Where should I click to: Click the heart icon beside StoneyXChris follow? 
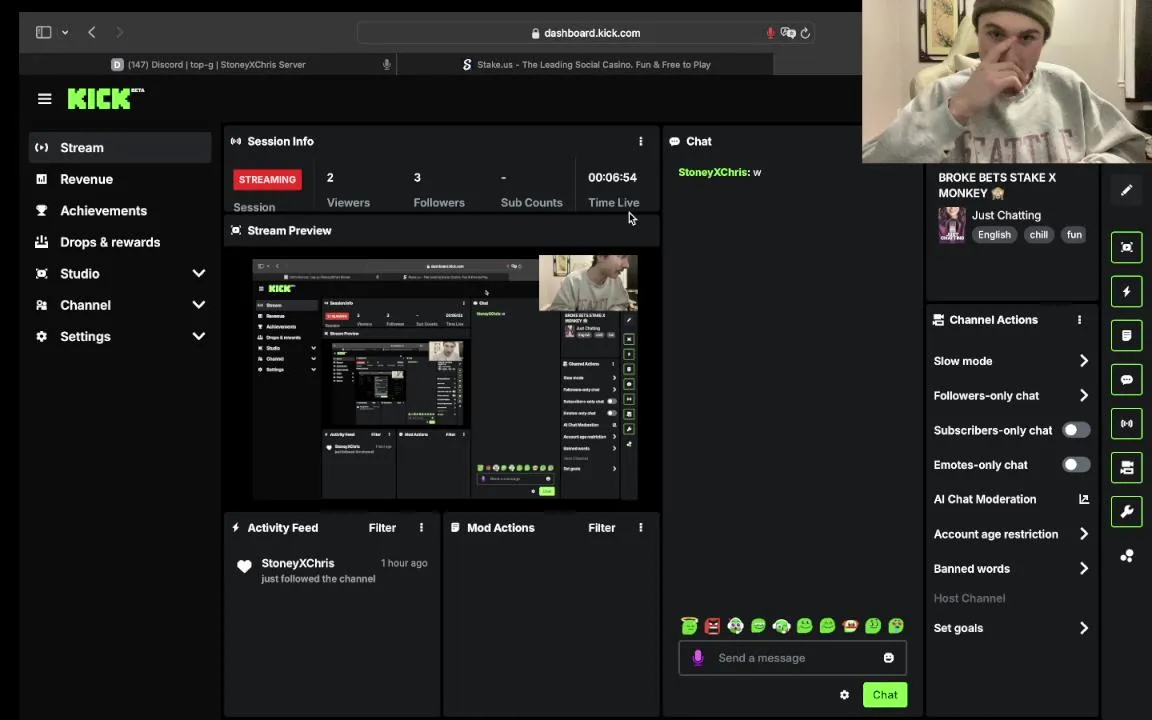(244, 566)
